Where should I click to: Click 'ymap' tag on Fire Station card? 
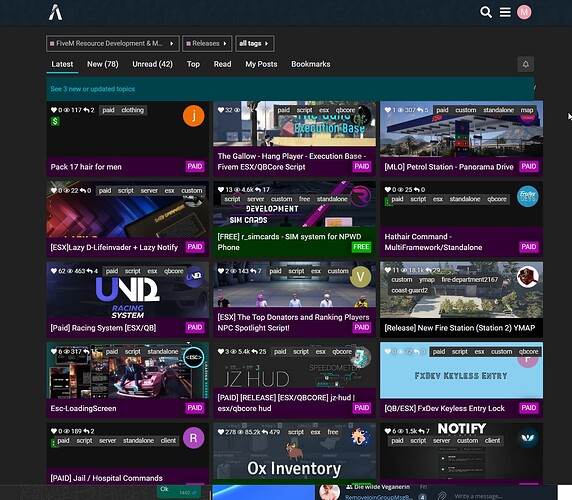click(x=427, y=280)
